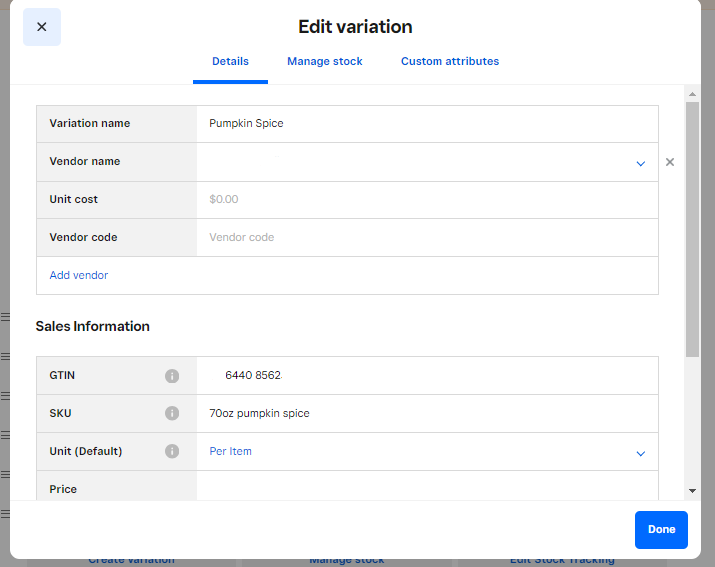The width and height of the screenshot is (715, 567).
Task: Go to the Custom attributes tab
Action: point(450,62)
